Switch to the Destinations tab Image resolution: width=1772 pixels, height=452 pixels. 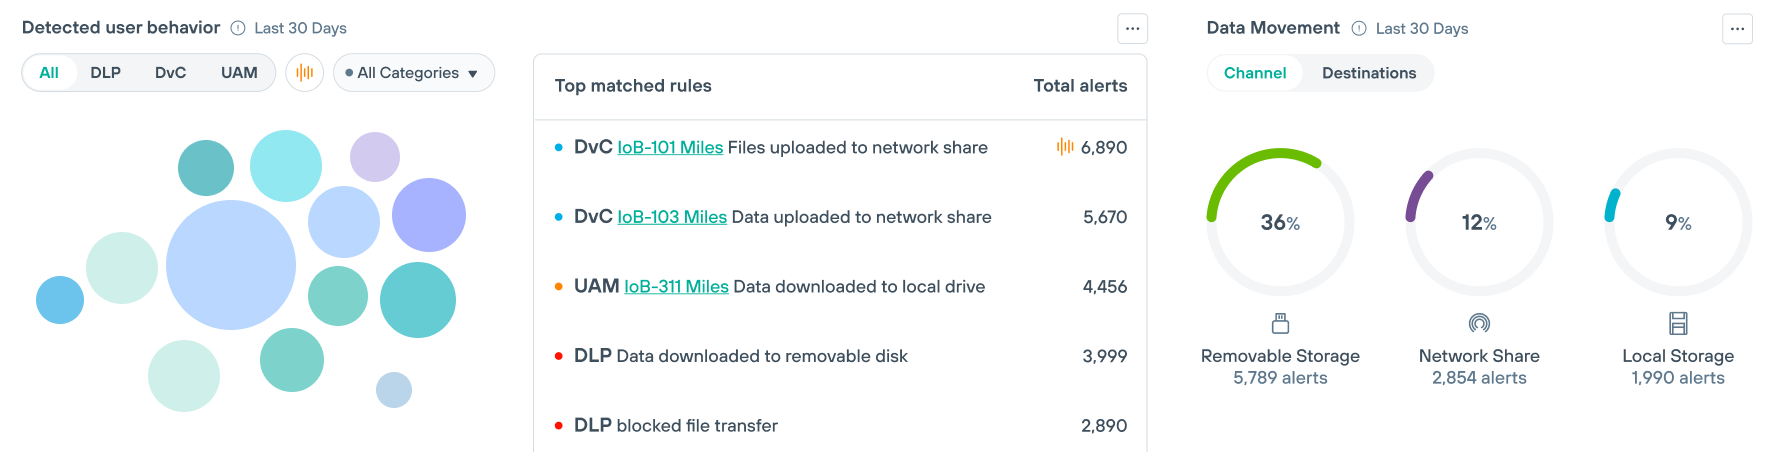pyautogui.click(x=1368, y=73)
